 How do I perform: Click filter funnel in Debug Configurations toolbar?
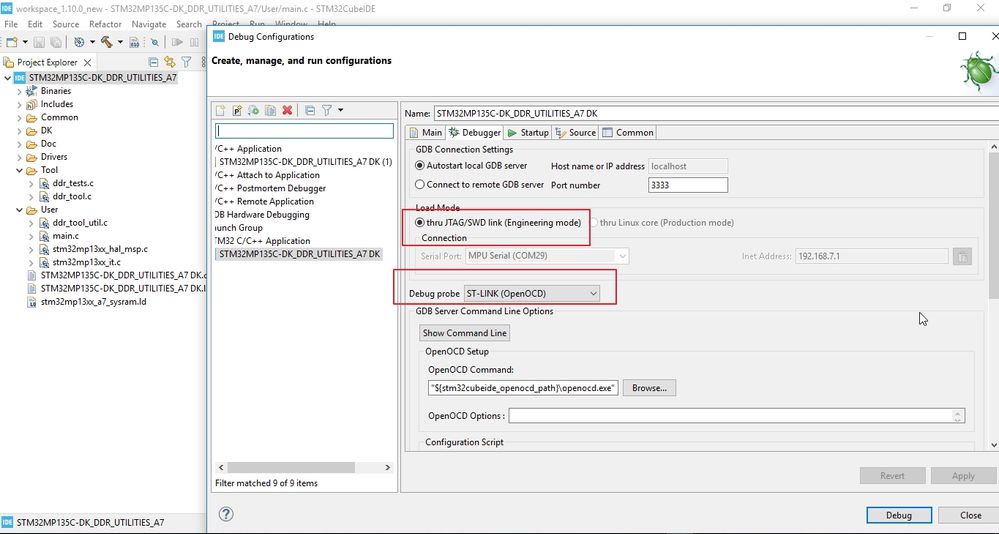pos(326,110)
